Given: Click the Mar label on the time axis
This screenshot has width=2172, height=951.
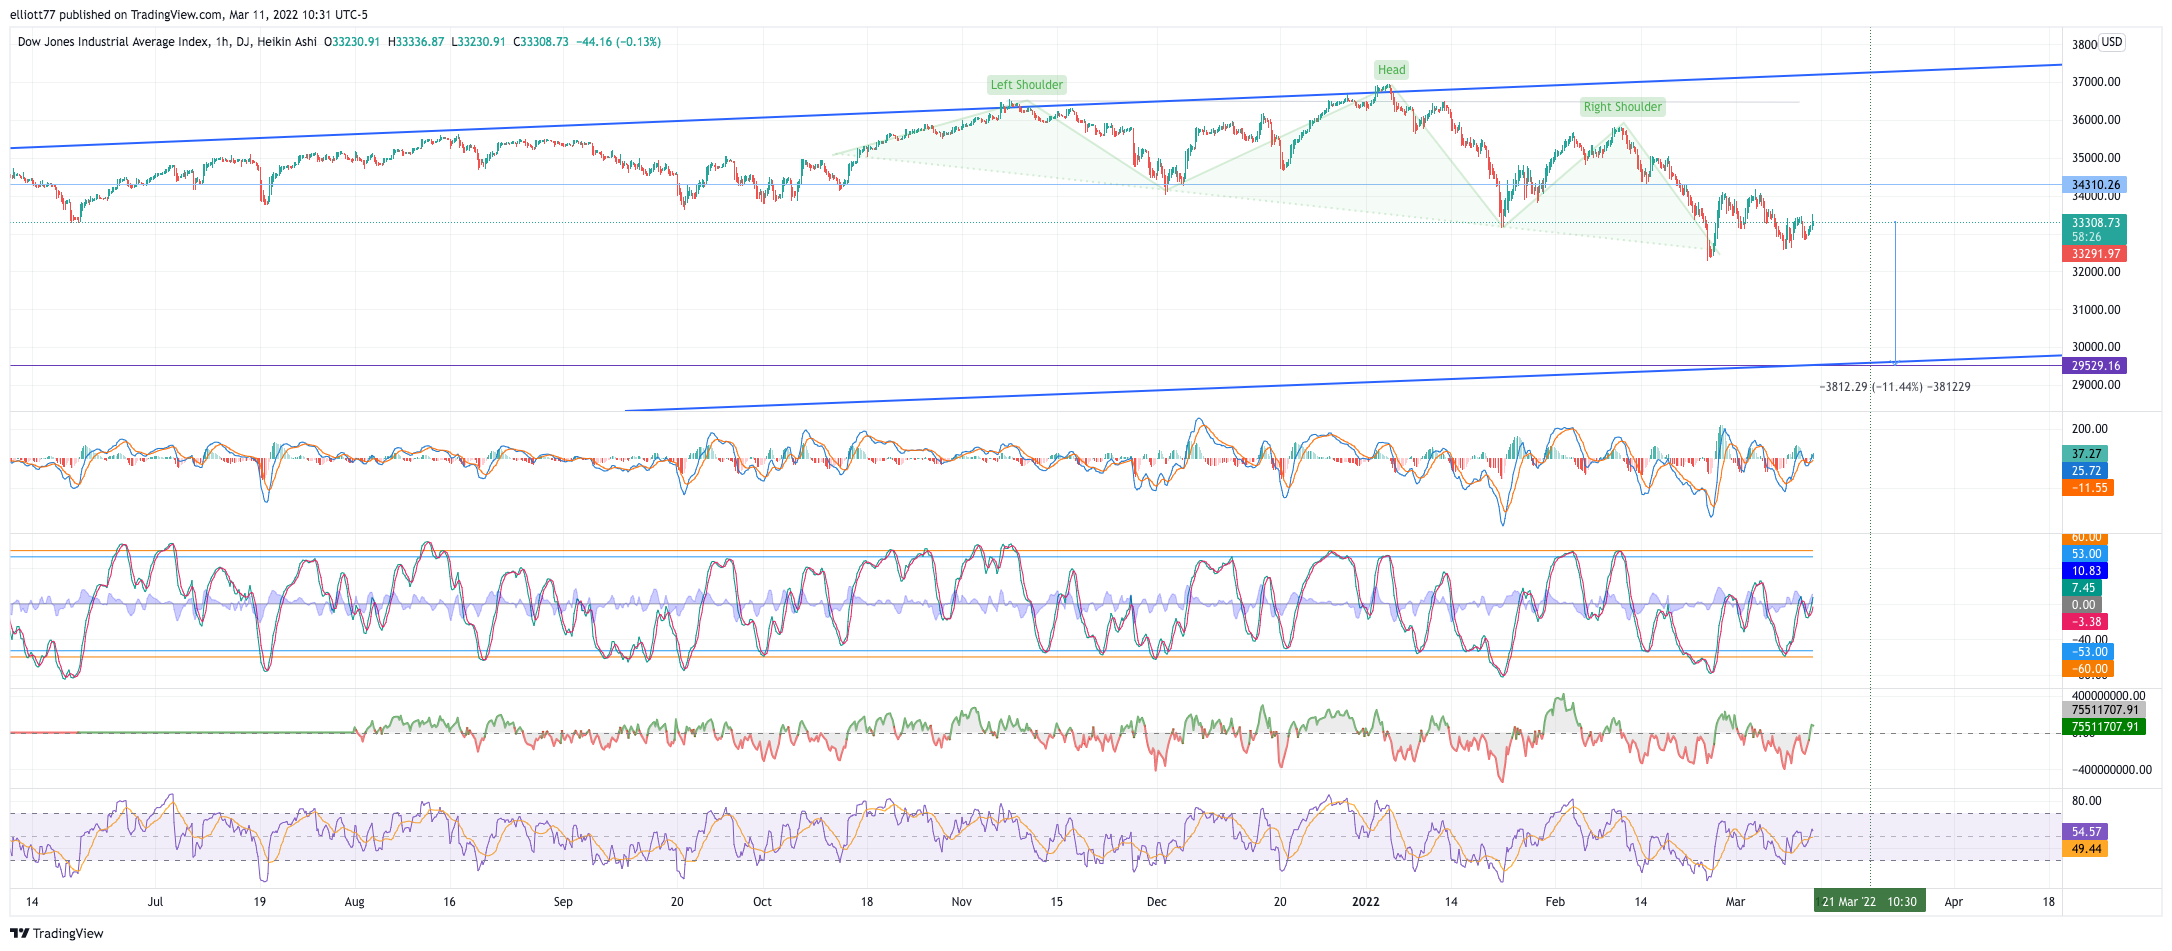Looking at the screenshot, I should 1735,902.
